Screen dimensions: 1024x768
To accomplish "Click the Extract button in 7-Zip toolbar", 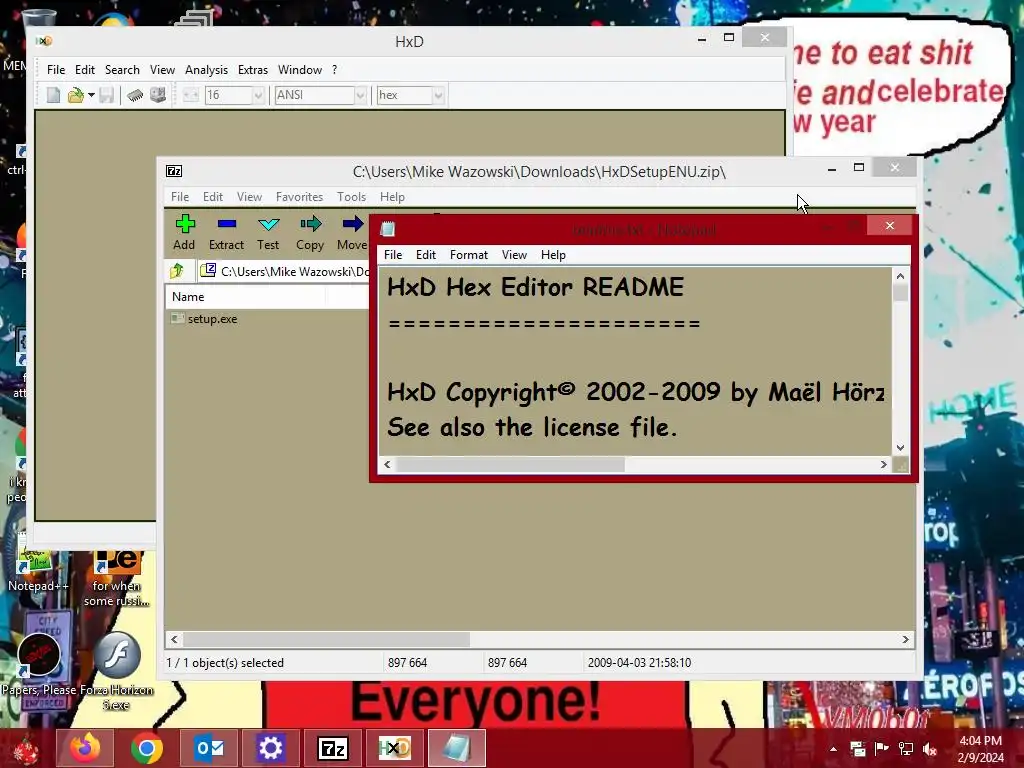I will tap(226, 232).
